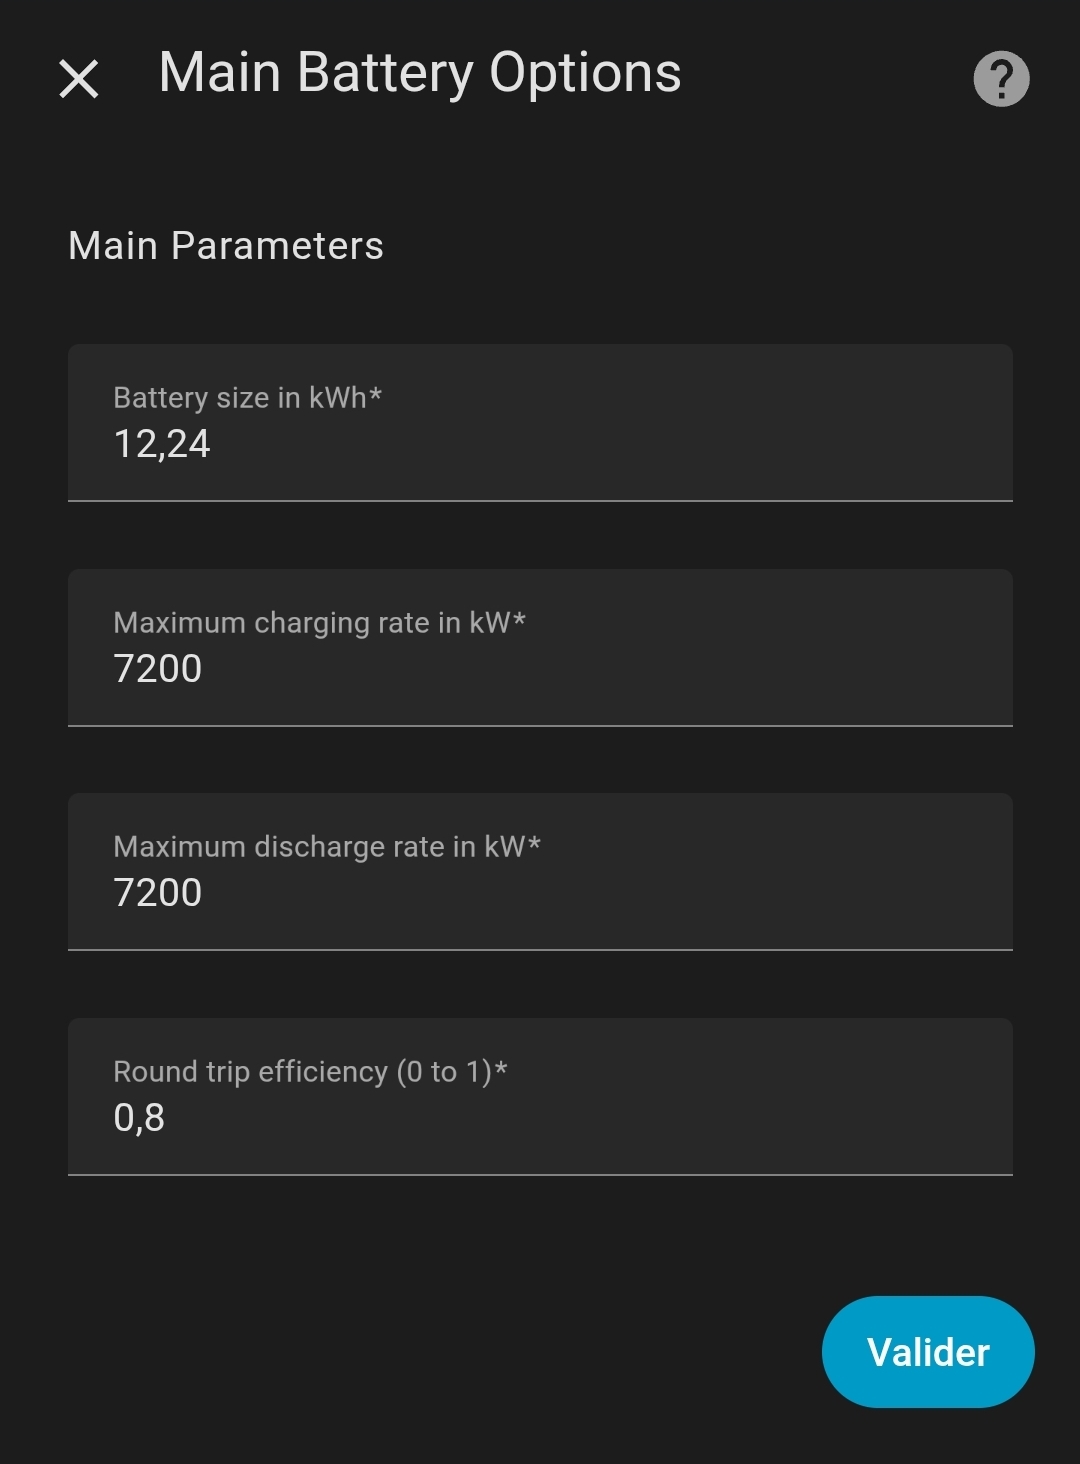Focus the Maximum charging rate input field
The height and width of the screenshot is (1464, 1080).
coord(540,648)
